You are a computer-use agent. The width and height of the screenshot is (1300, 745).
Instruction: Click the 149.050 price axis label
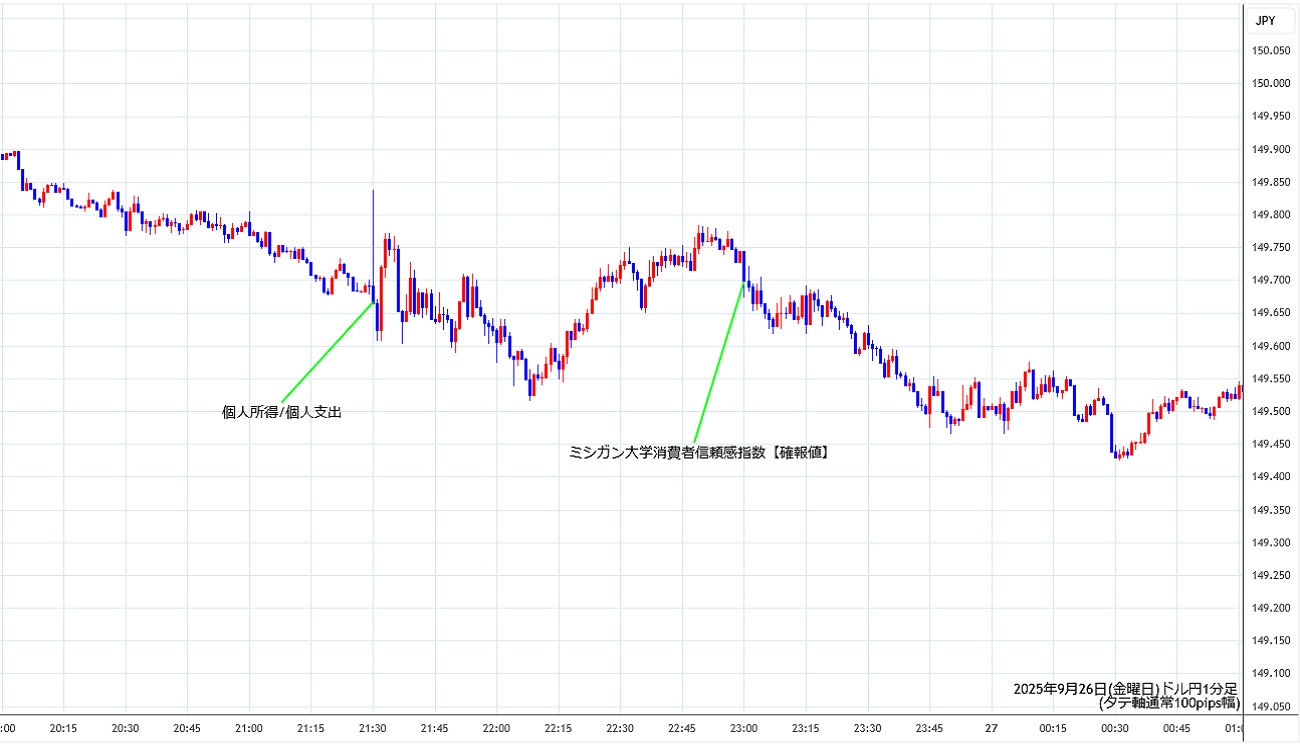(x=1271, y=708)
